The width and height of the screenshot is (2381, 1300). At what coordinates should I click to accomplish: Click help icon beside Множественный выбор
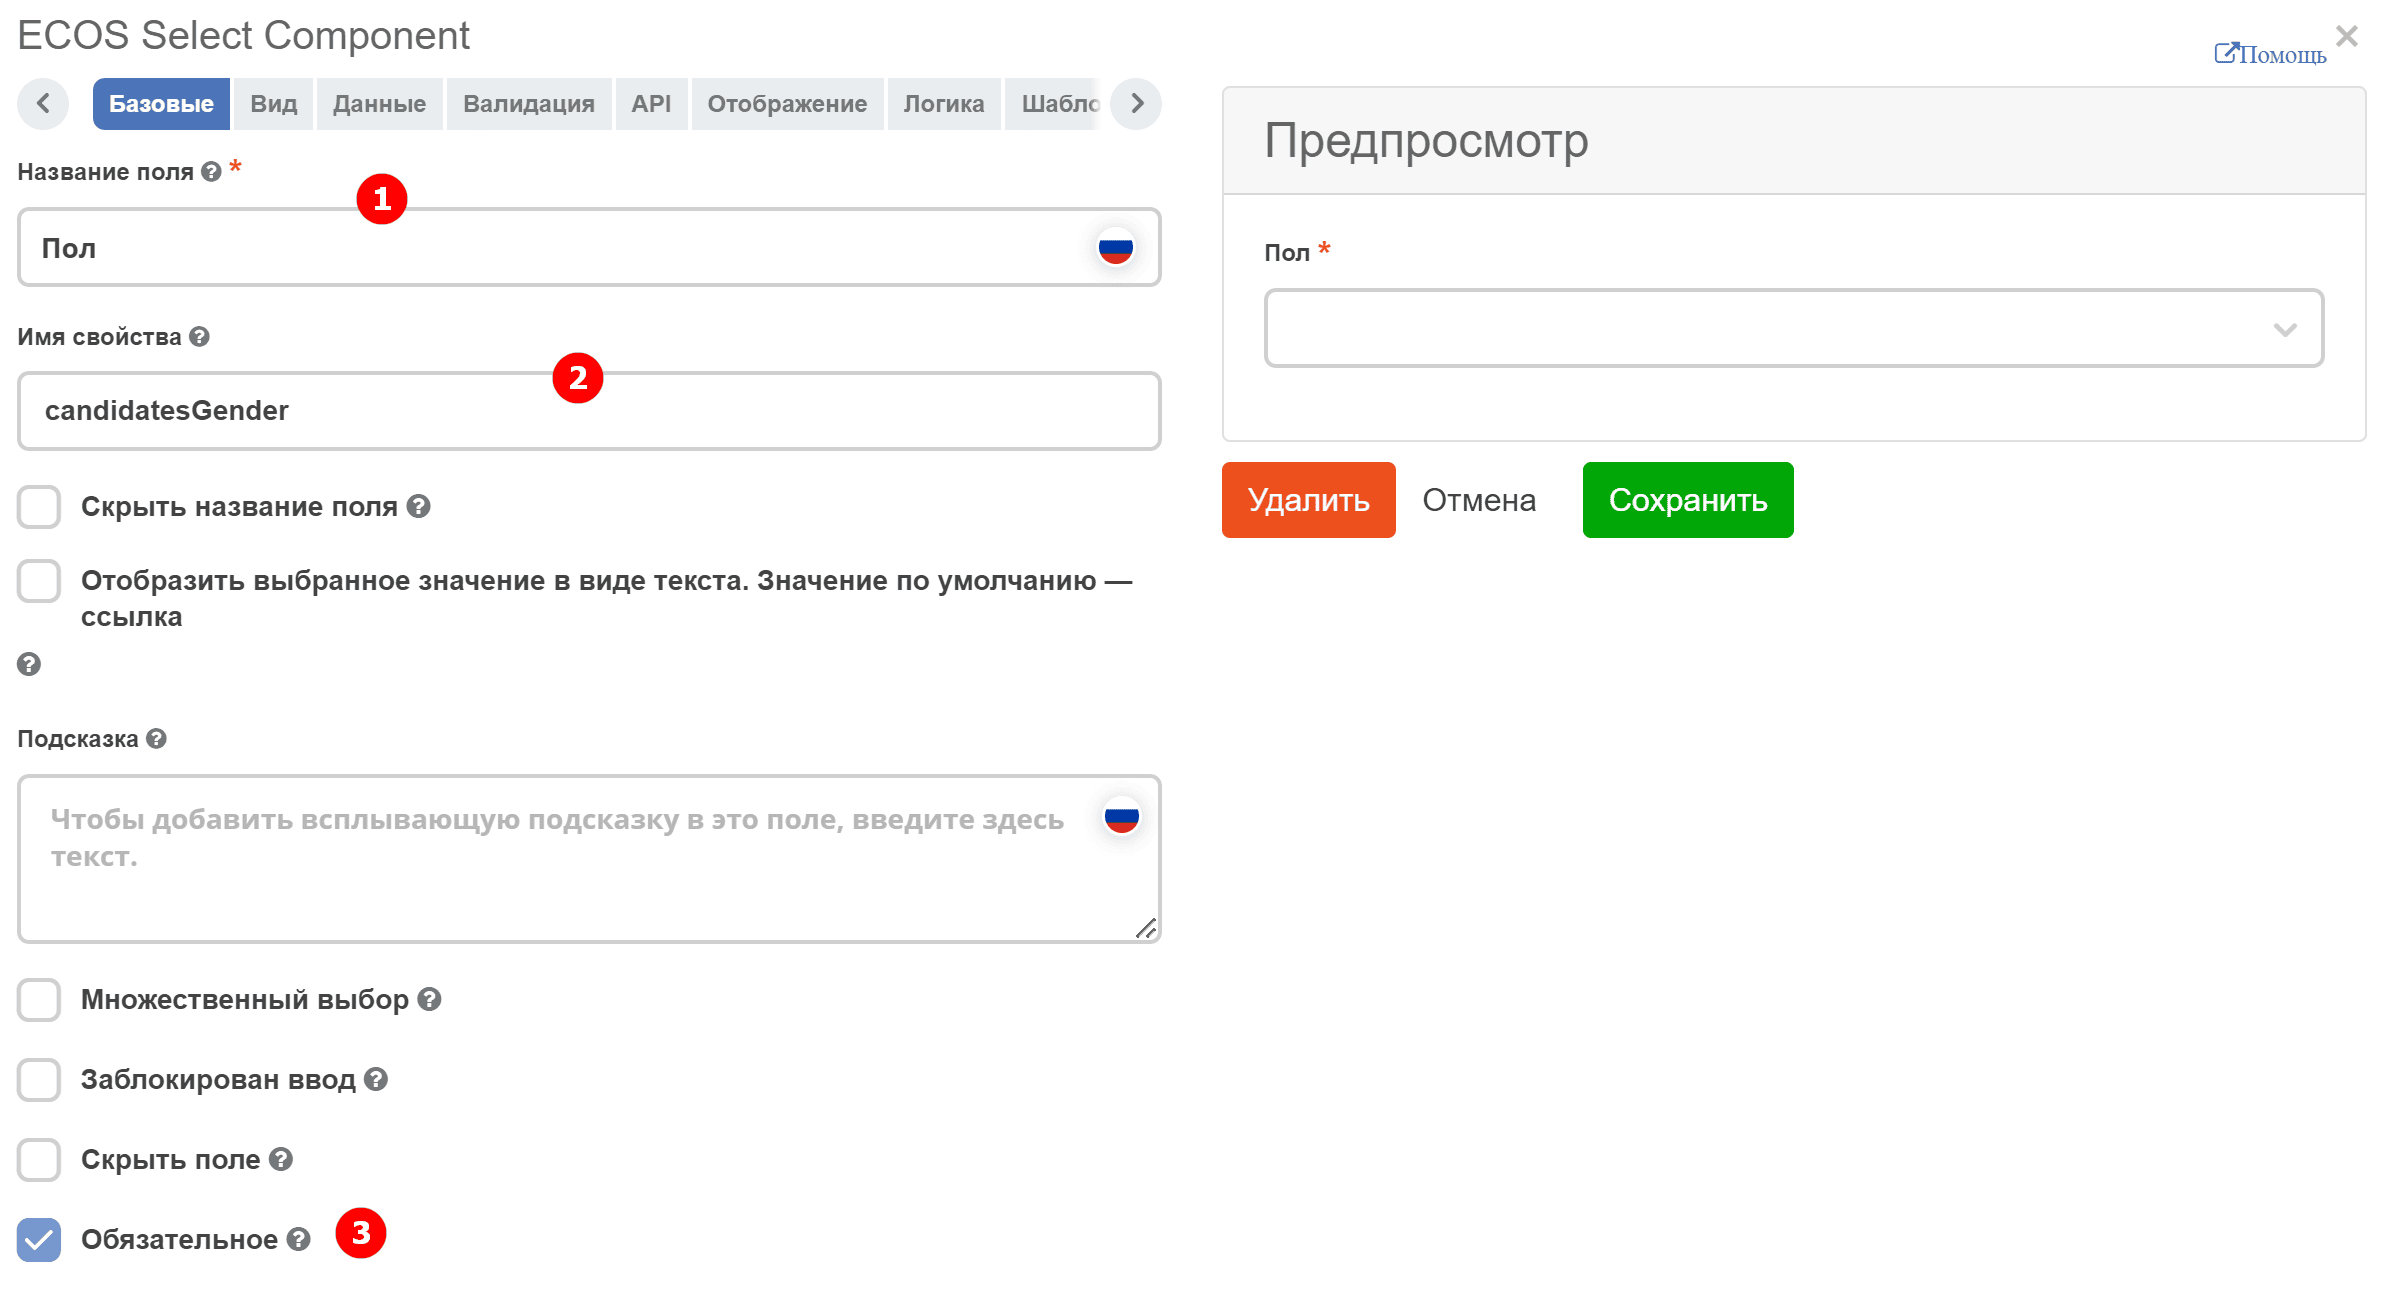pos(429,999)
